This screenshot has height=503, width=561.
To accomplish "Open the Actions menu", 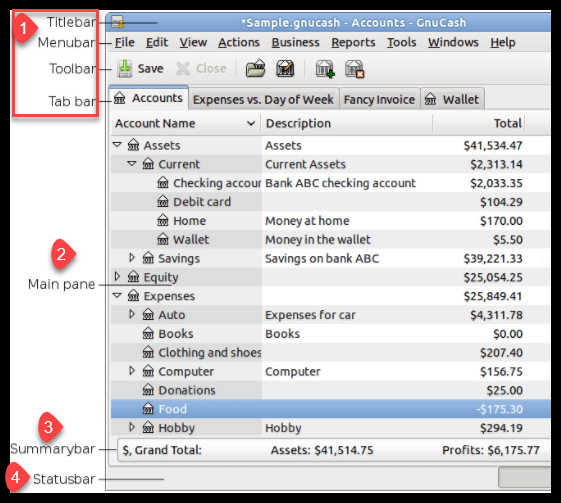I will (239, 42).
